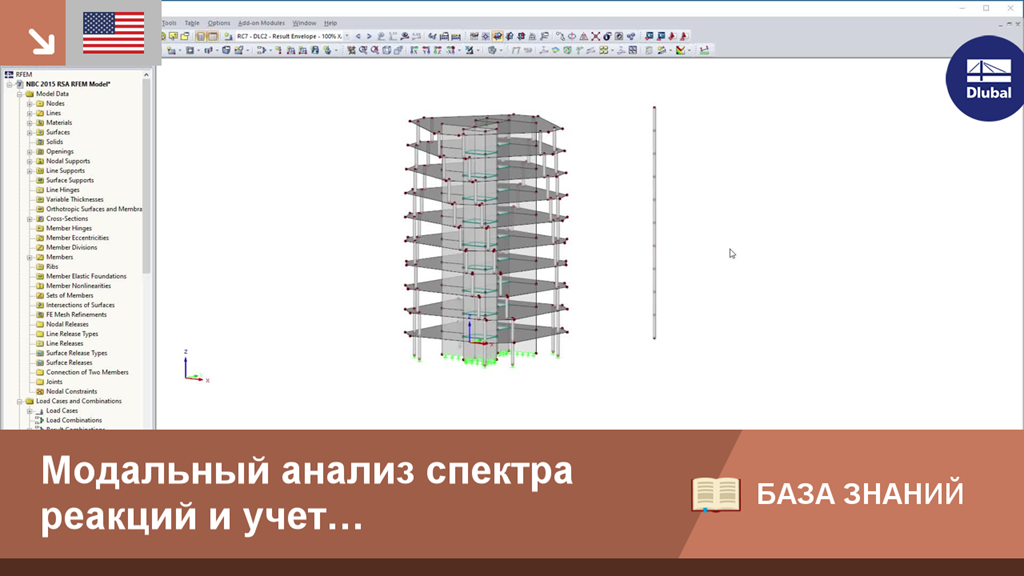Screen dimensions: 1024x576
Task: Expand the Materials tree node
Action: coord(29,123)
